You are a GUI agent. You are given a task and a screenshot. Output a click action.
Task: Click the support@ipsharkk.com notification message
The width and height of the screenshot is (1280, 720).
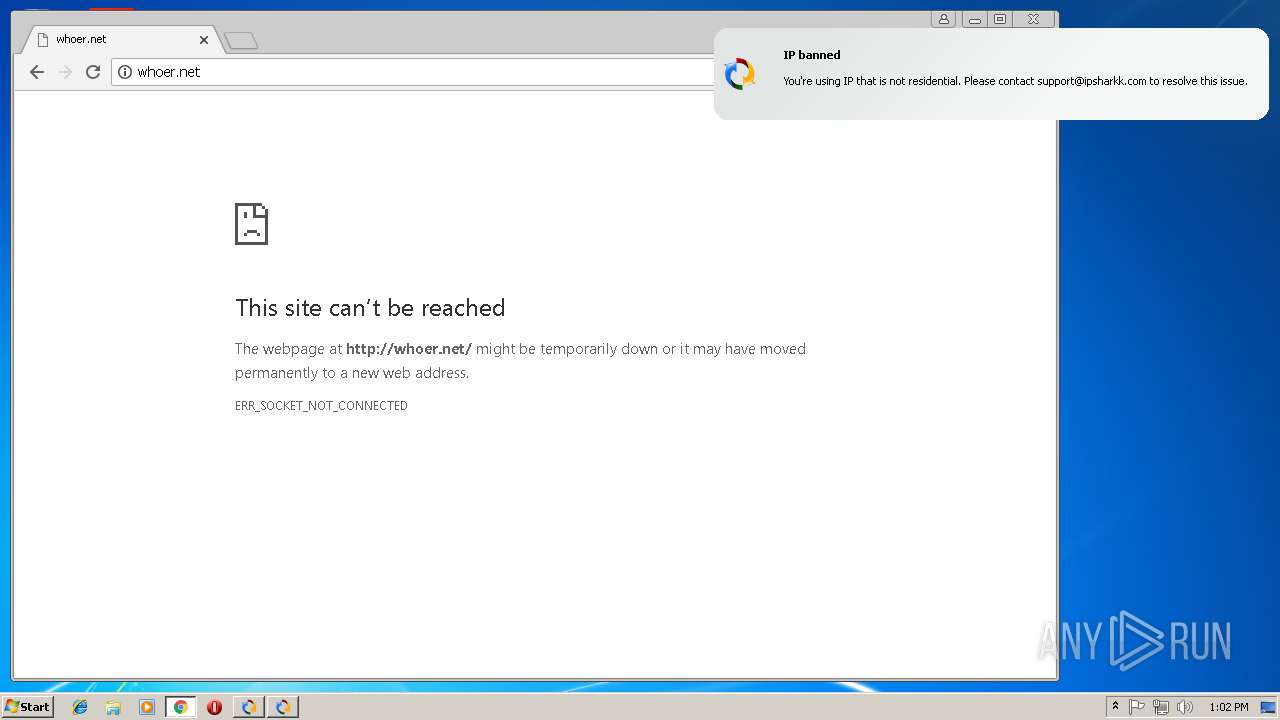coord(1015,81)
